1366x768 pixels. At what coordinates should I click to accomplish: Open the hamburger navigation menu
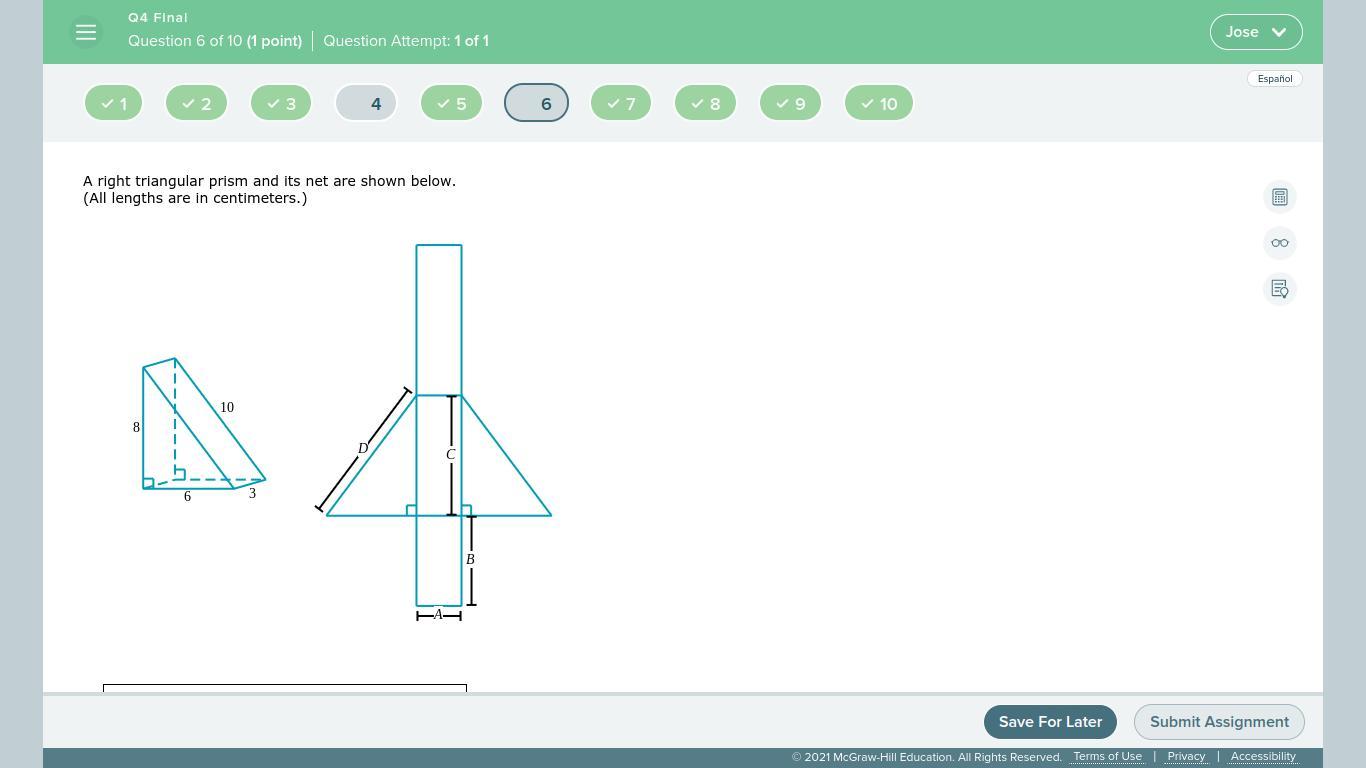pyautogui.click(x=86, y=32)
